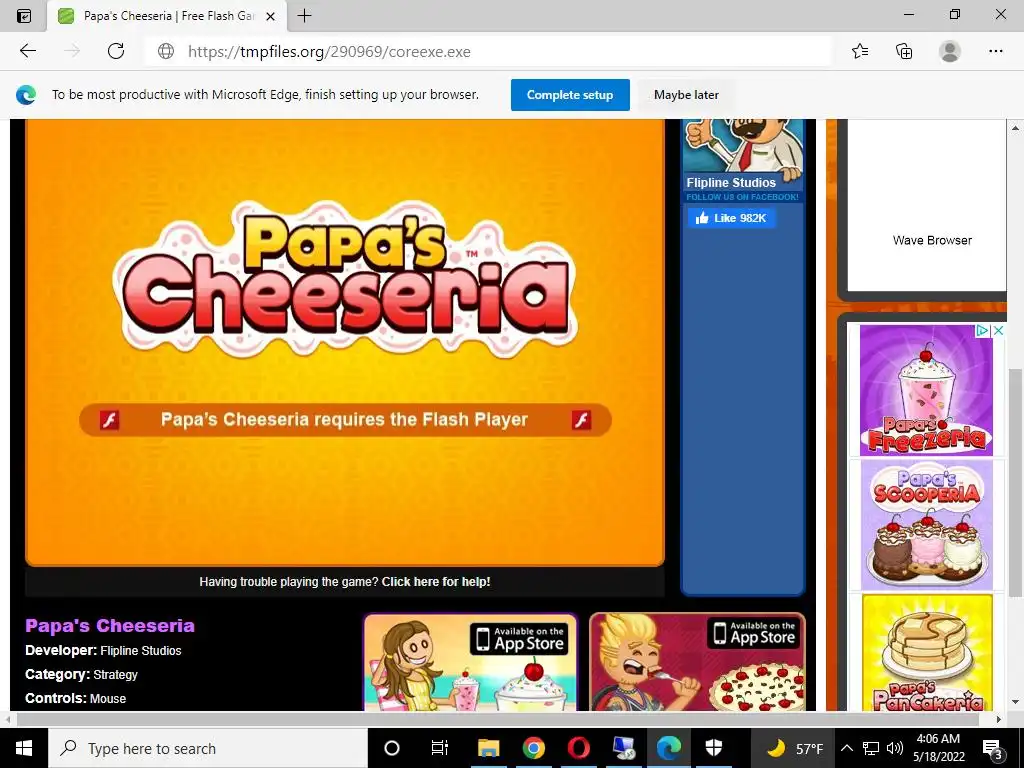
Task: Click the Developer: Flipline Studios text
Action: pos(103,650)
